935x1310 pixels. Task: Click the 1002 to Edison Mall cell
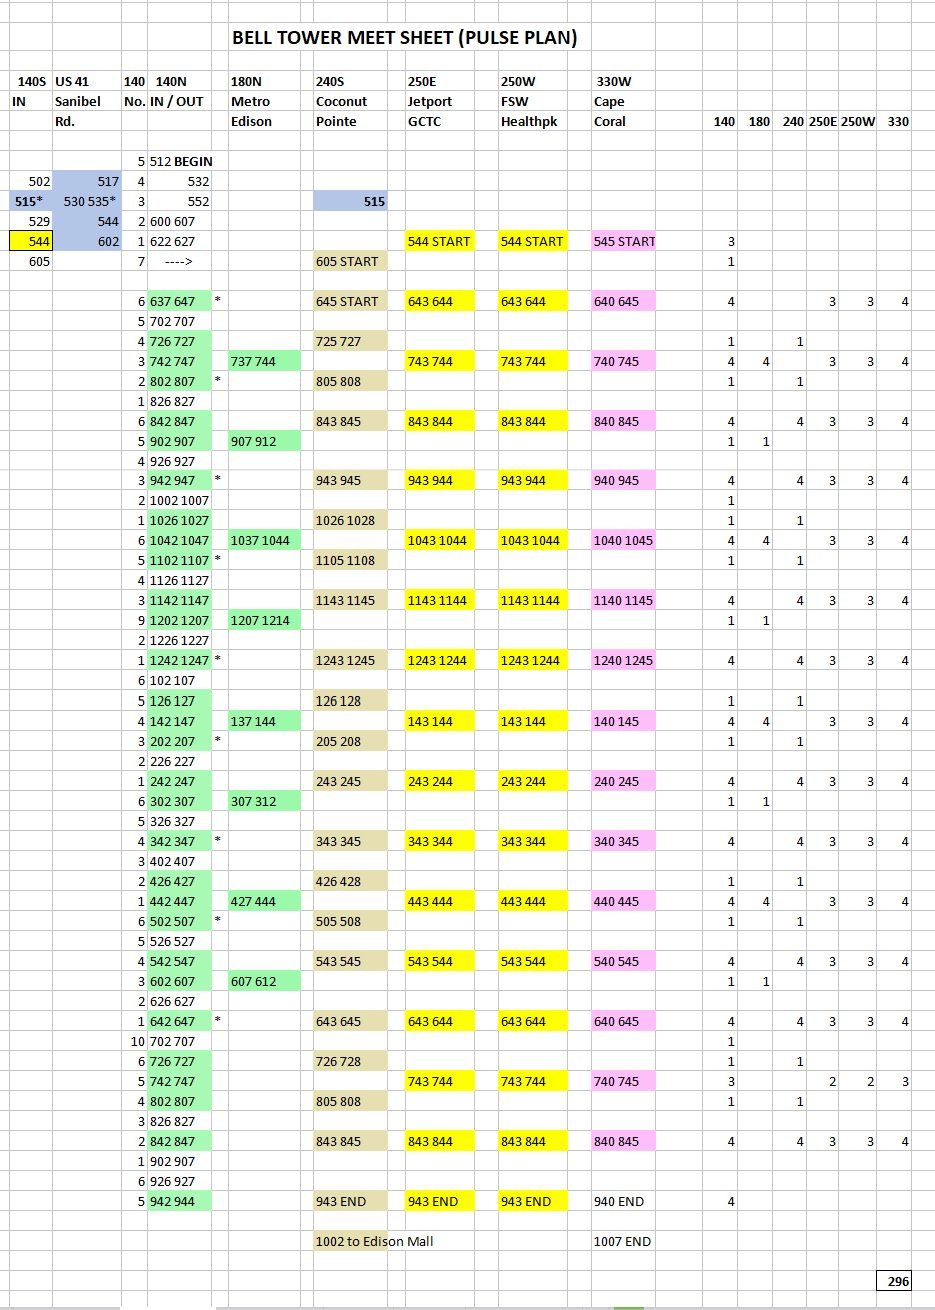[375, 1241]
